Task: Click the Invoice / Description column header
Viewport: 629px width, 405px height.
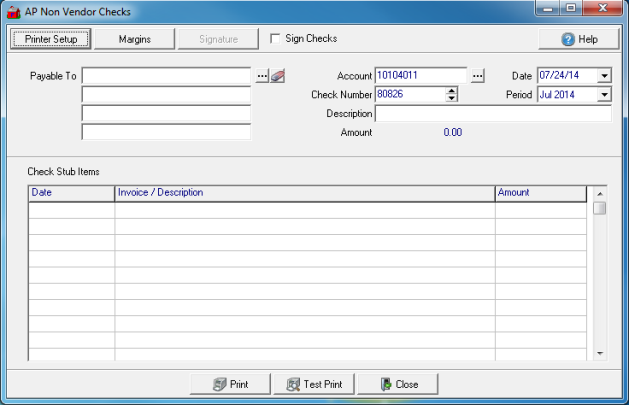Action: [304, 192]
